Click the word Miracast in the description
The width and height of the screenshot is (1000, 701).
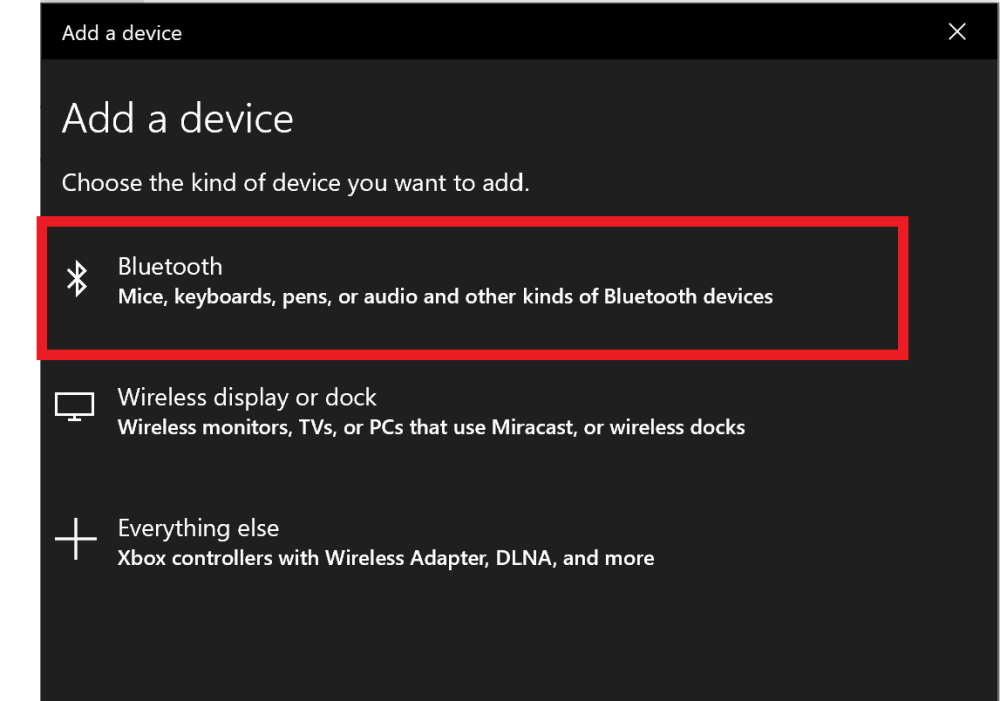point(534,427)
